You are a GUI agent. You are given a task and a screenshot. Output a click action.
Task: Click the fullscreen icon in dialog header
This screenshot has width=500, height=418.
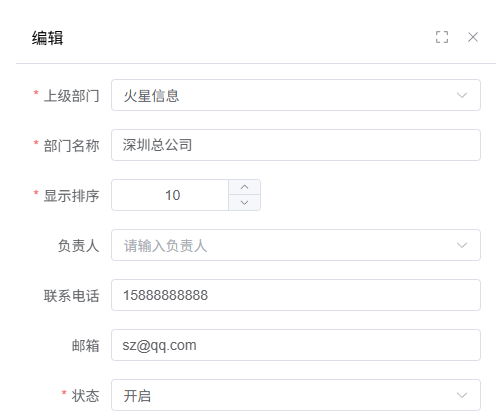coord(442,37)
